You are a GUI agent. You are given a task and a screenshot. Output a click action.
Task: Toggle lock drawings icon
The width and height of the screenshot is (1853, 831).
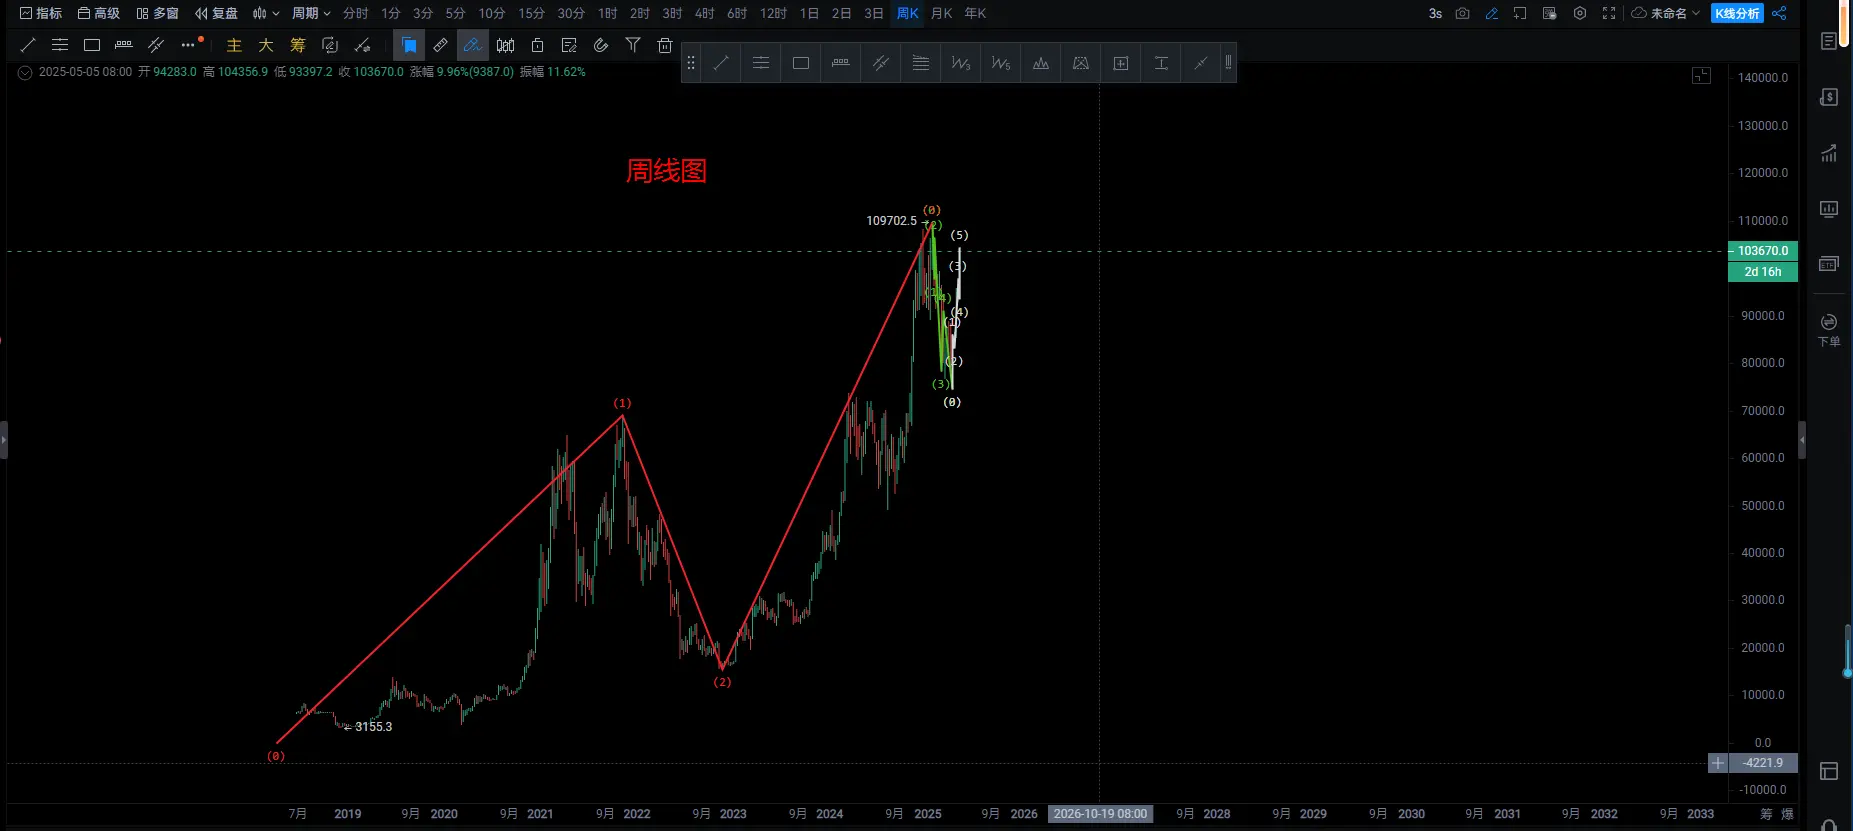537,45
